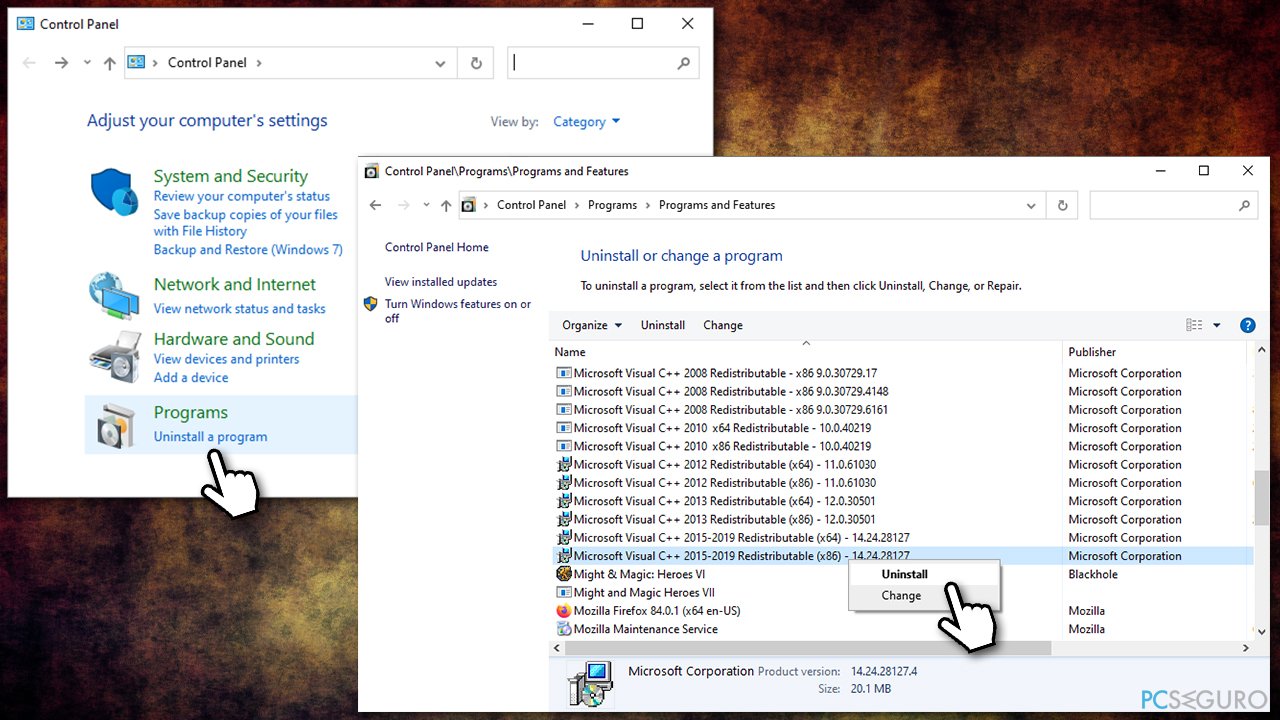Click the Might & Magic: Heroes VI icon

pos(563,574)
